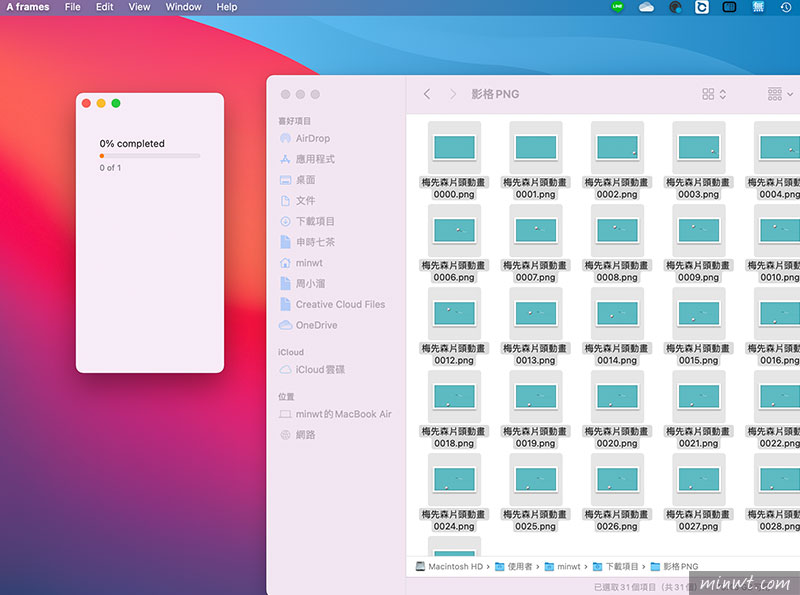The image size is (800, 595).
Task: Select thumbnail of 0008.png
Action: (x=617, y=231)
